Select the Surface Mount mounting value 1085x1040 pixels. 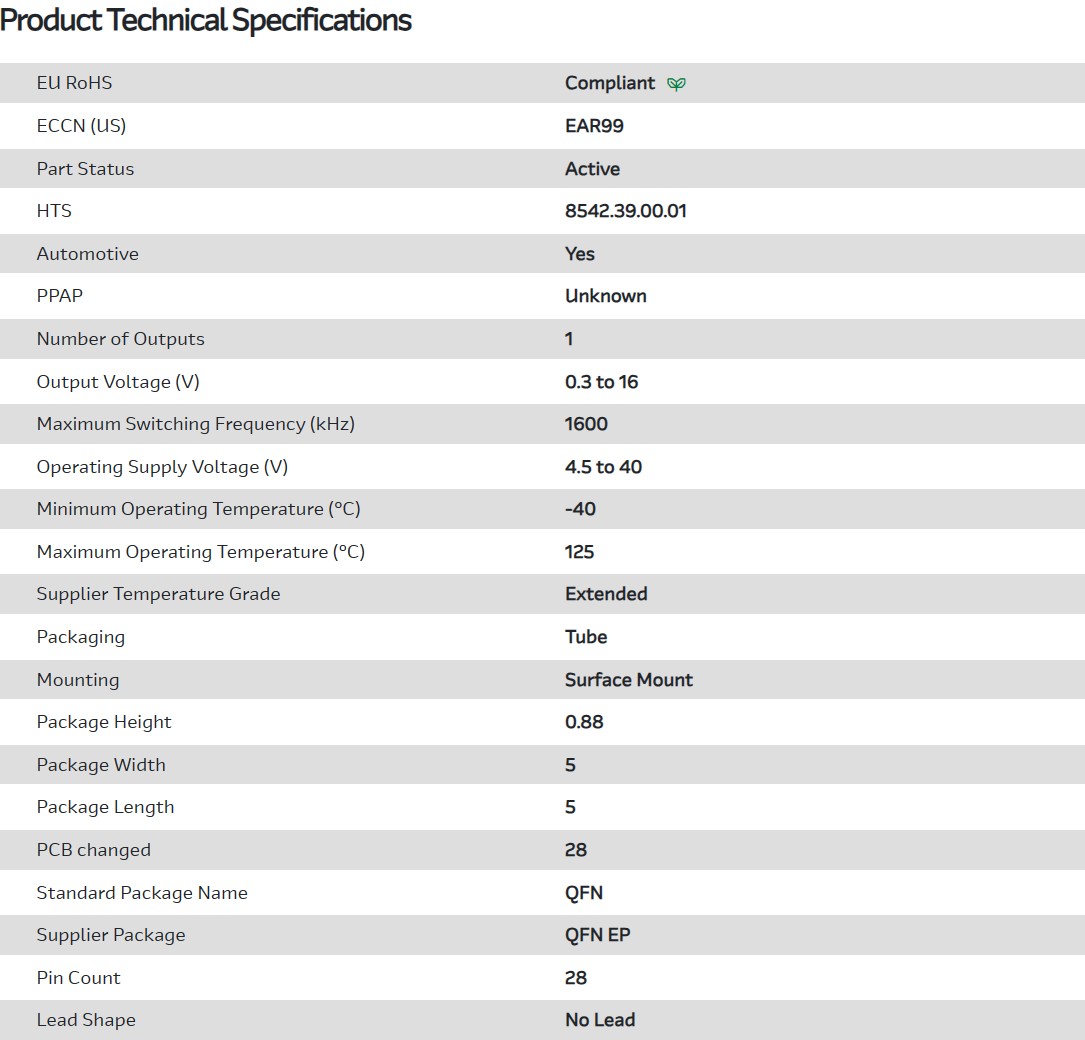[x=628, y=680]
